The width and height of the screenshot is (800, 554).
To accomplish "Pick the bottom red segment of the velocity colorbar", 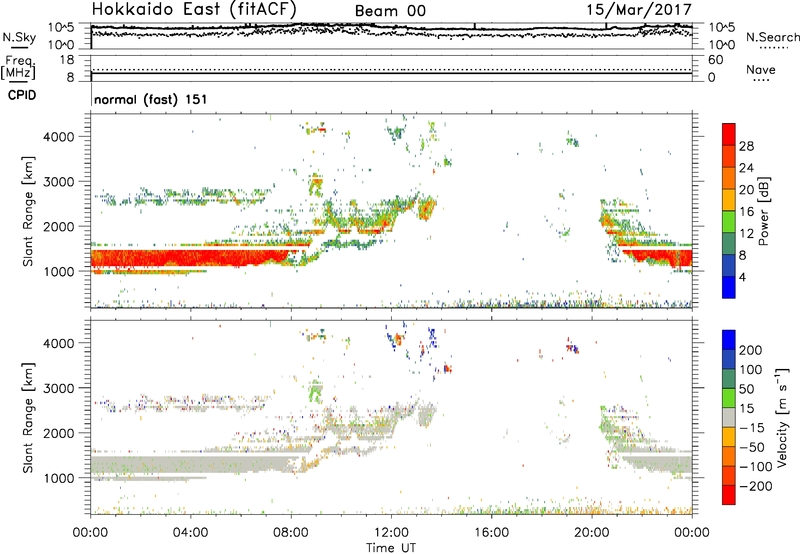I will pos(729,495).
